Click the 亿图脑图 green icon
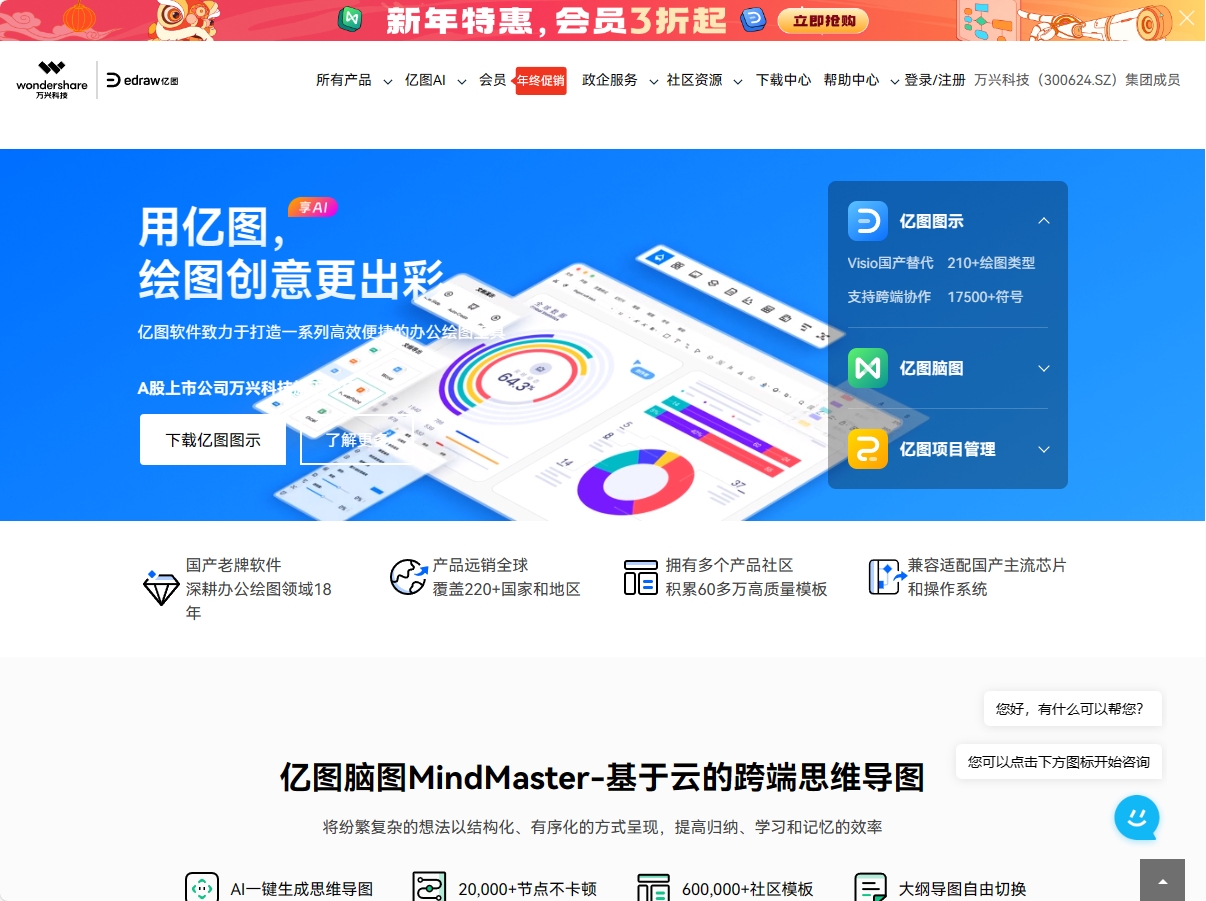 click(x=867, y=368)
